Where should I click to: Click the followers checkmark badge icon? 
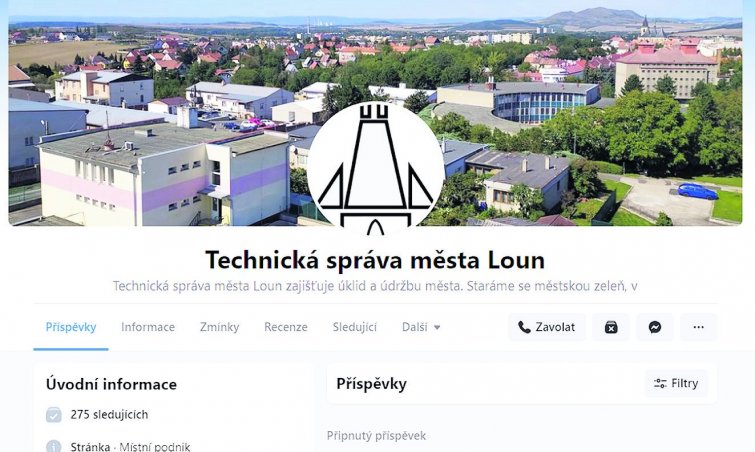[x=53, y=414]
